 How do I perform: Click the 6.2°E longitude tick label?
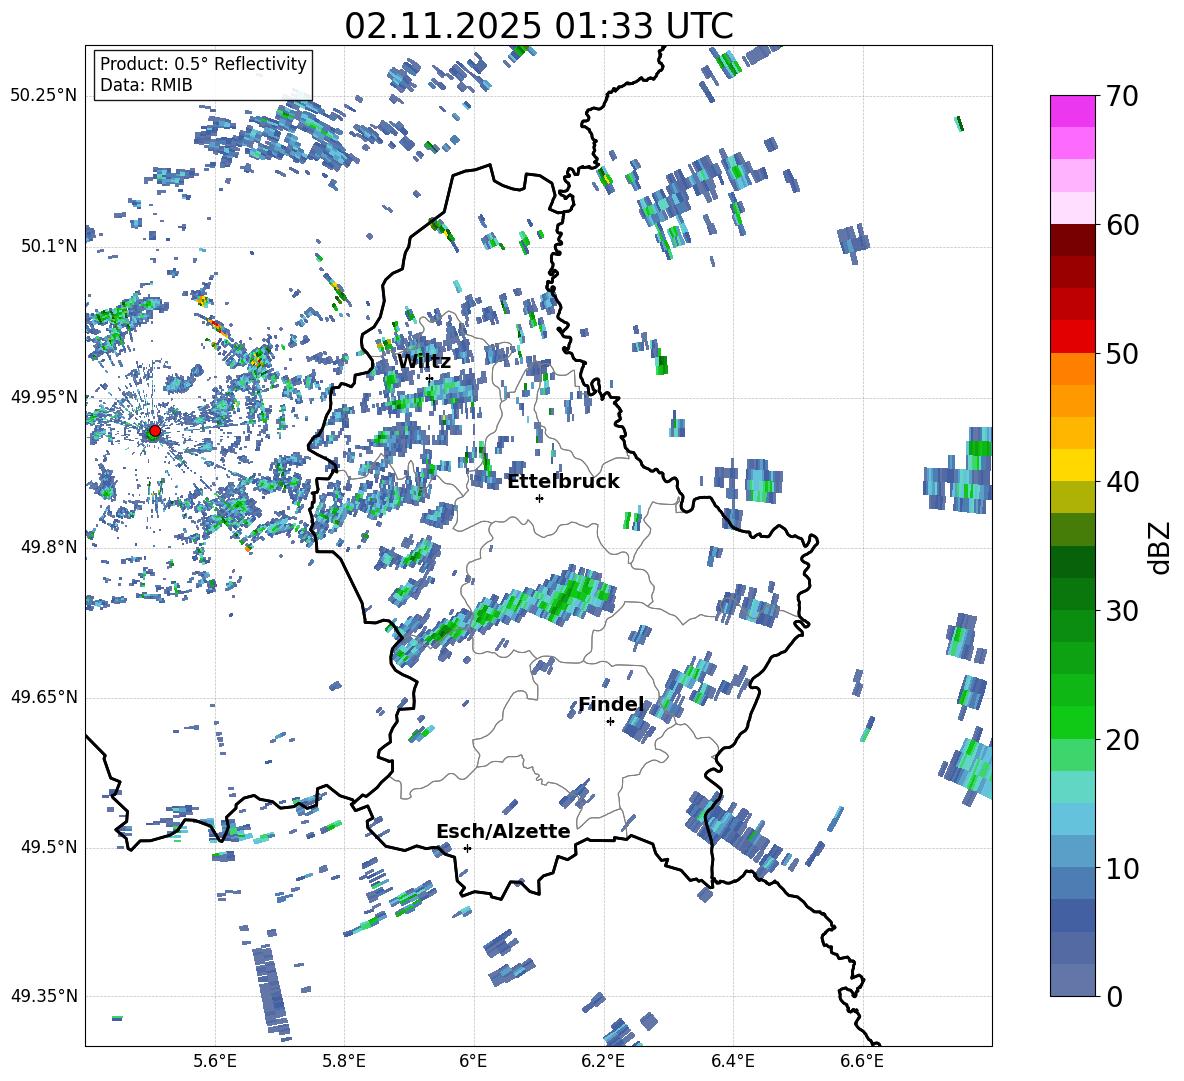coord(603,1061)
